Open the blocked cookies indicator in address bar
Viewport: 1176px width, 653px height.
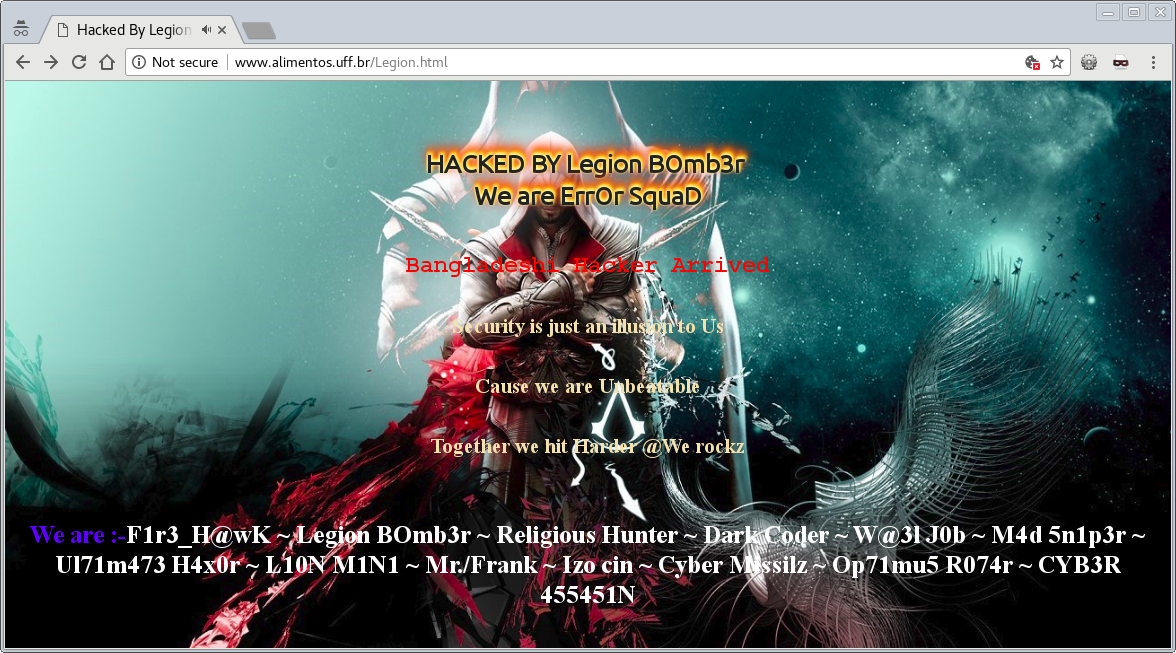pyautogui.click(x=1032, y=62)
